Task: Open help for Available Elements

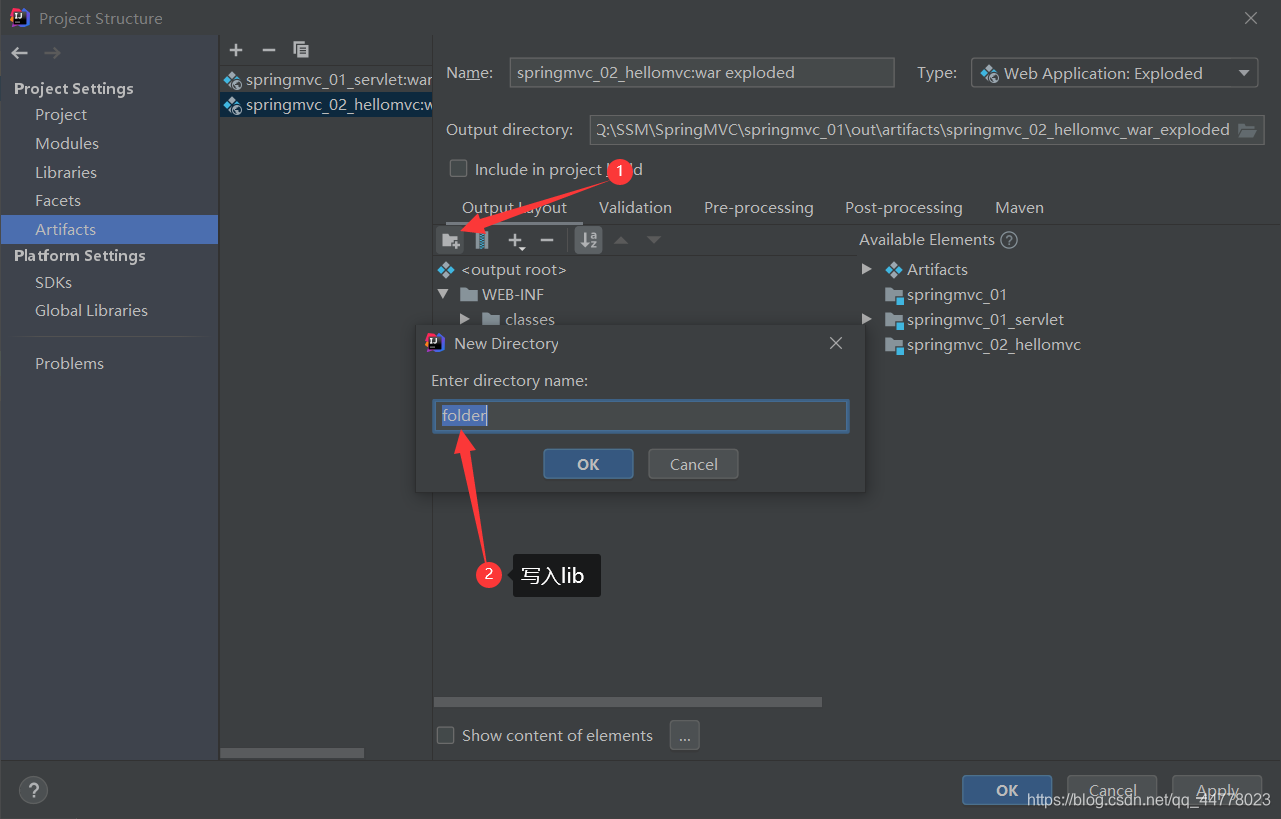Action: click(1009, 240)
